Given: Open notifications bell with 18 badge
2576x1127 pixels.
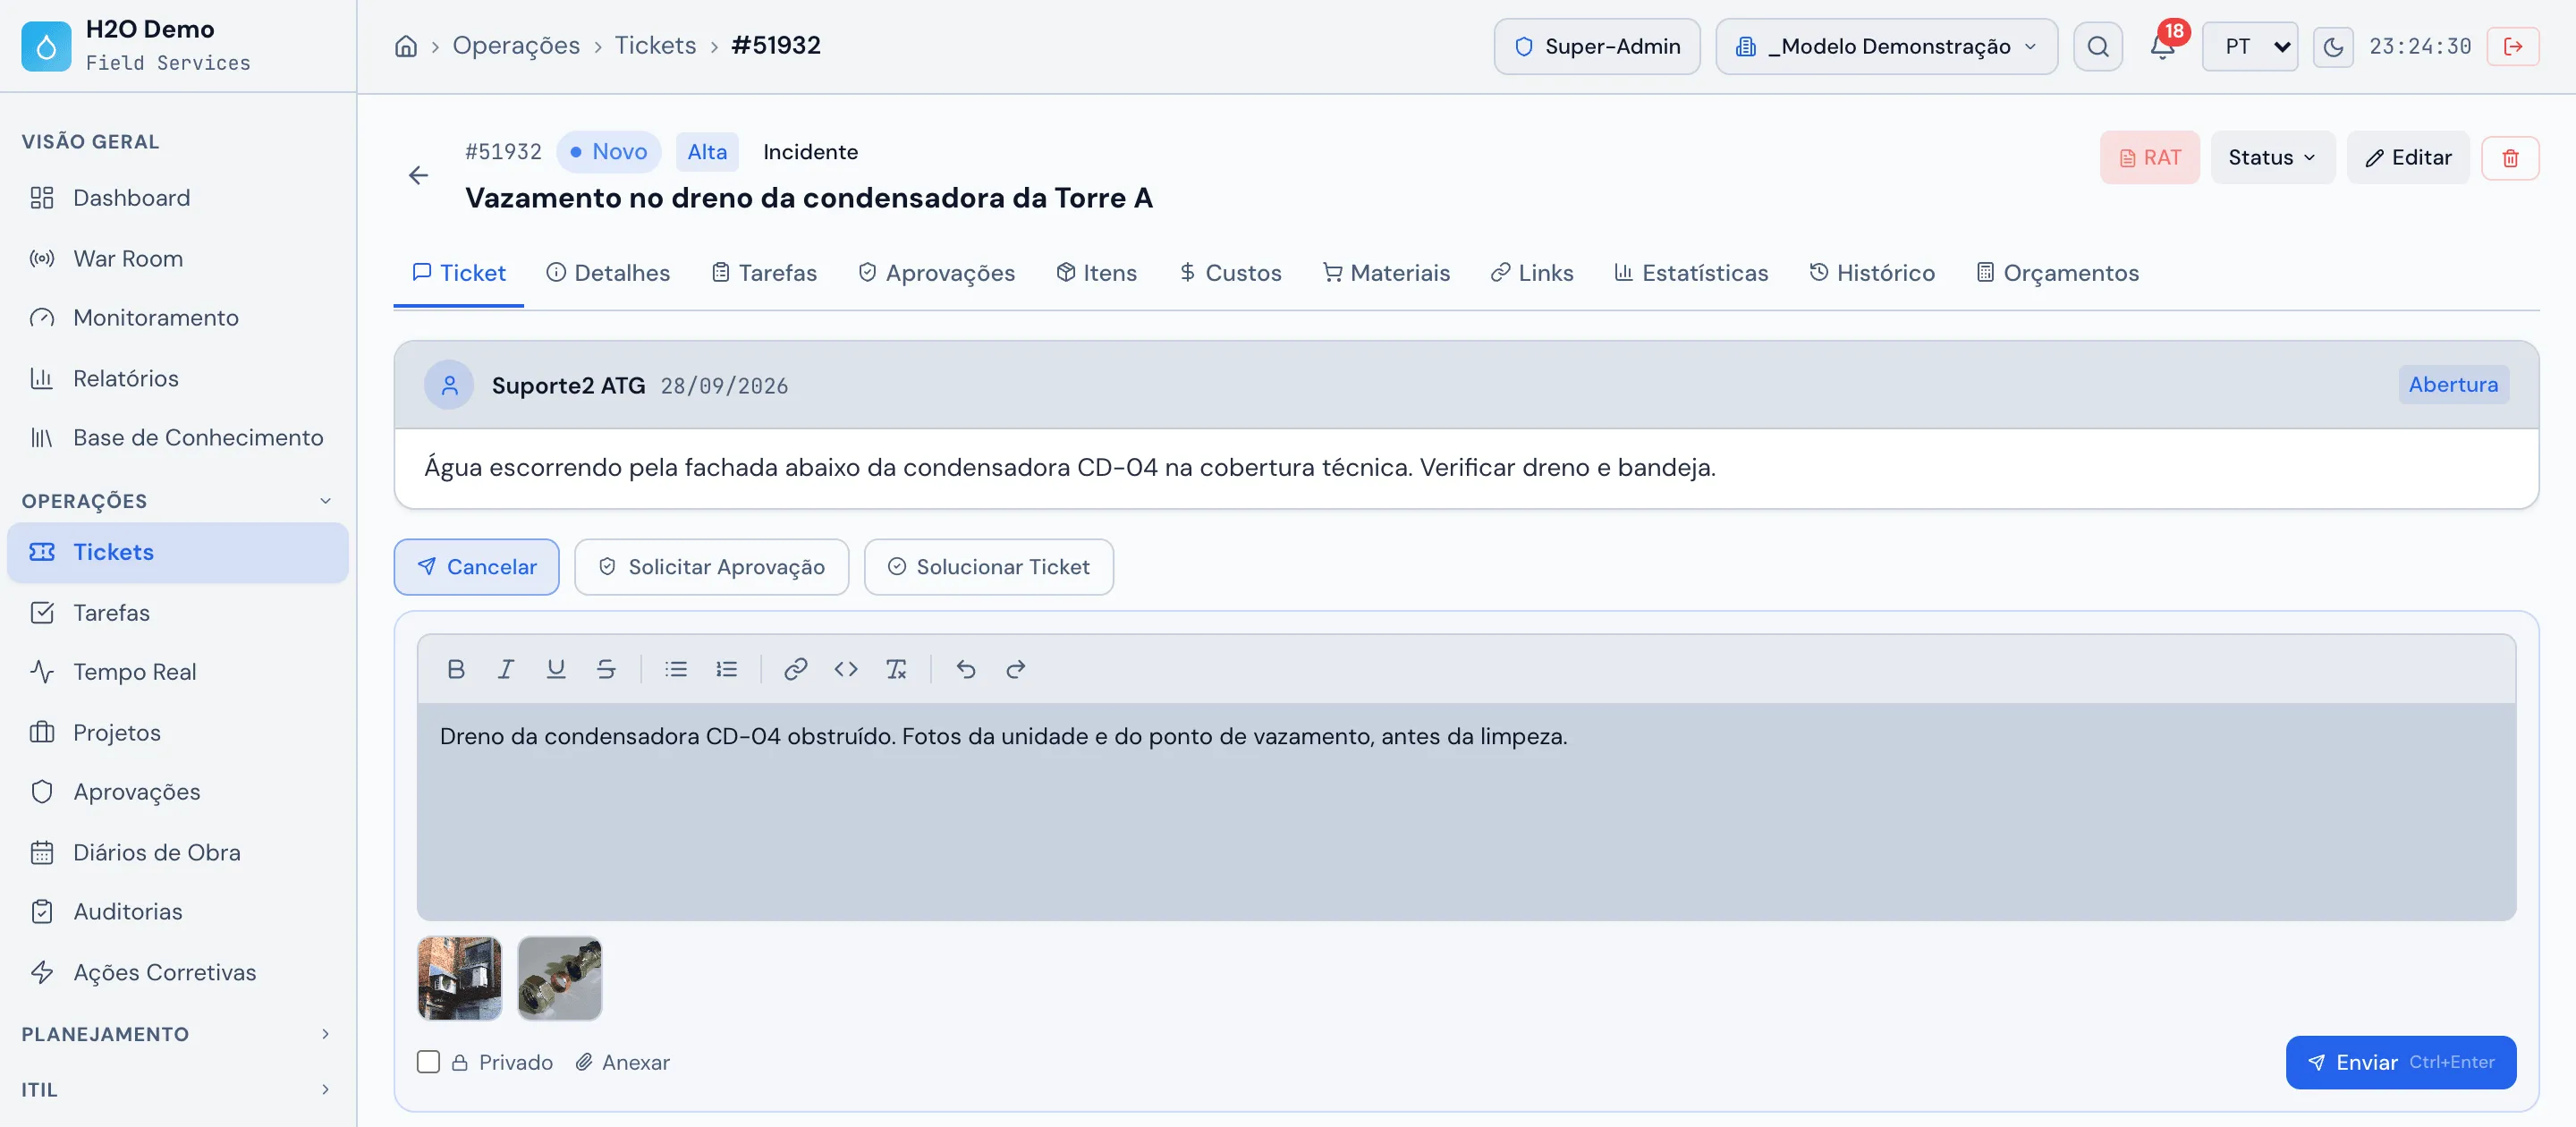Looking at the screenshot, I should [2162, 46].
